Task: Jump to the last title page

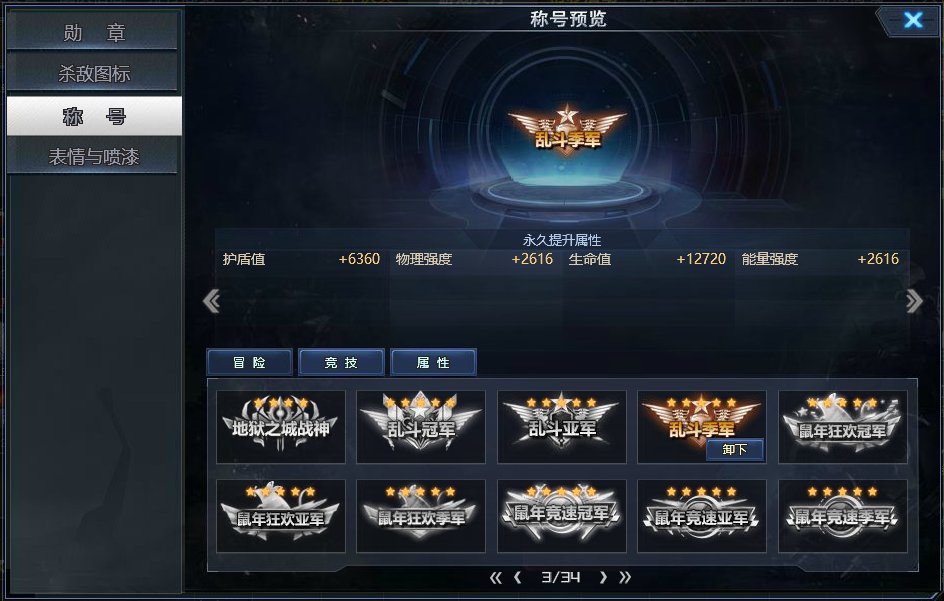Action: [x=625, y=578]
